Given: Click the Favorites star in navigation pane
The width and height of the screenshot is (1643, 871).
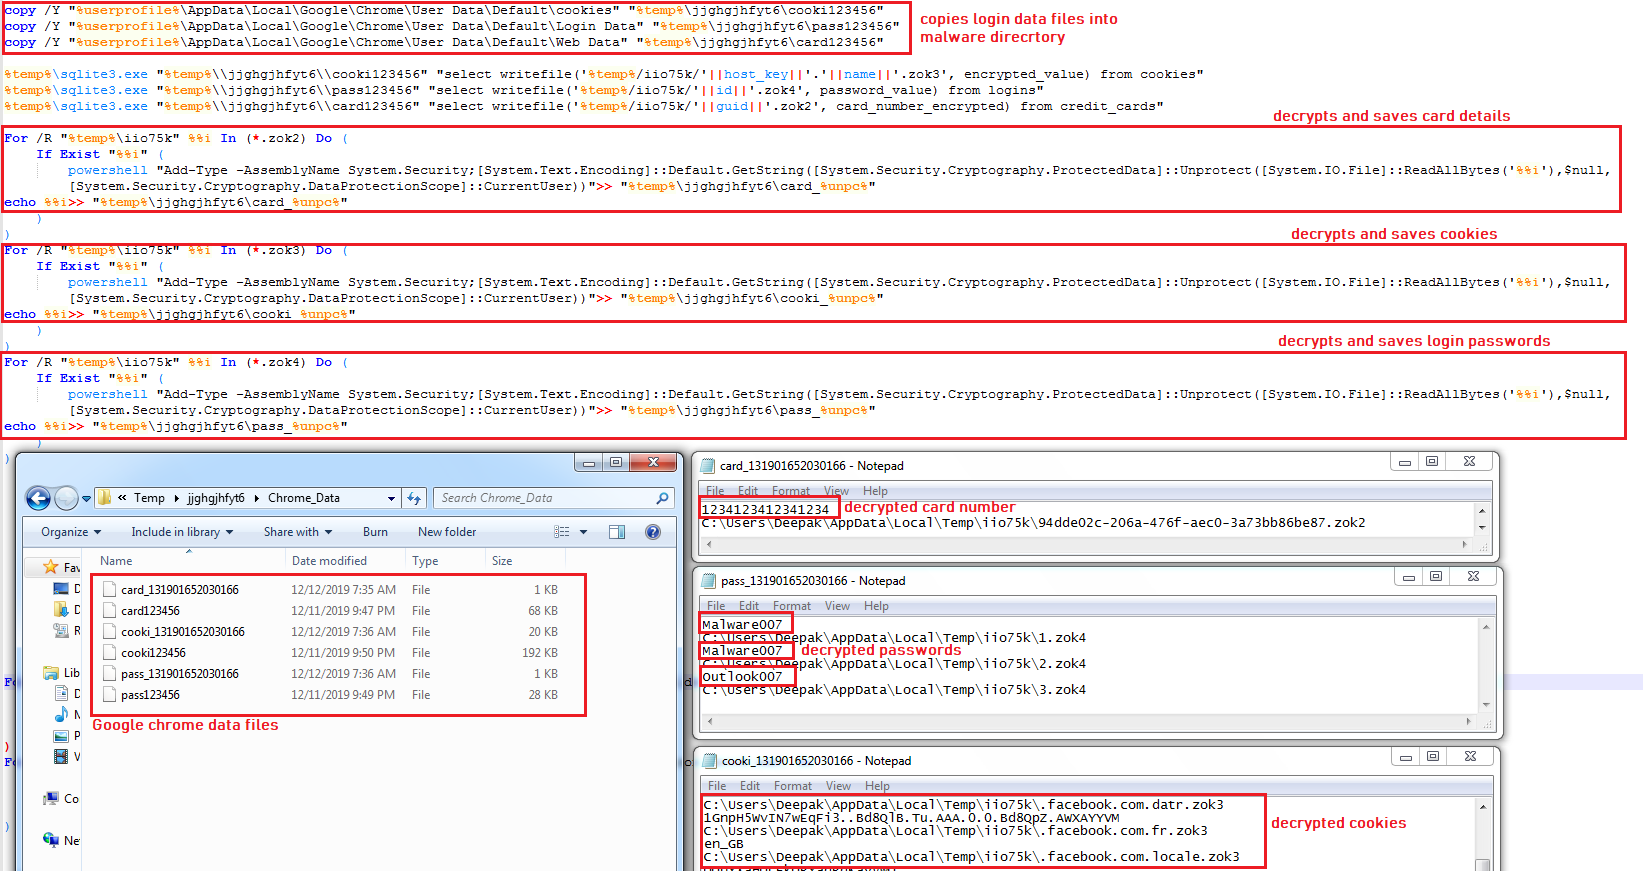Looking at the screenshot, I should click(51, 567).
